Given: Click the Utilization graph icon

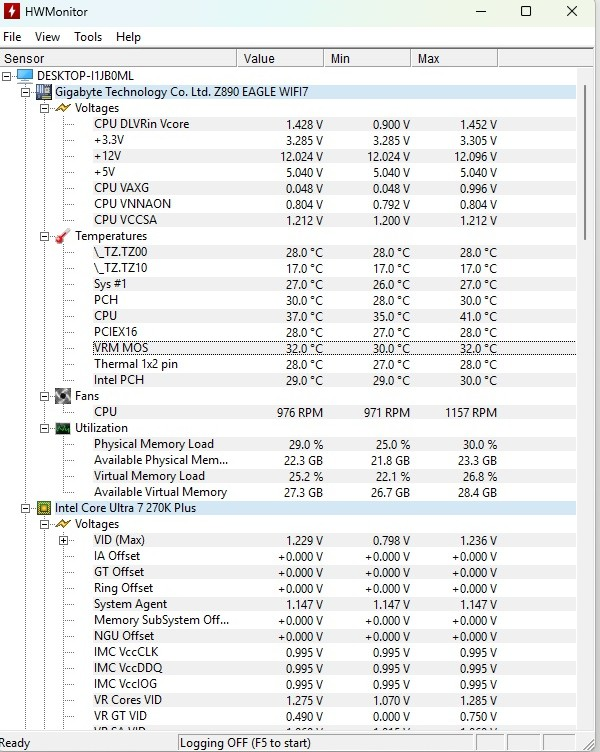Looking at the screenshot, I should click(63, 428).
